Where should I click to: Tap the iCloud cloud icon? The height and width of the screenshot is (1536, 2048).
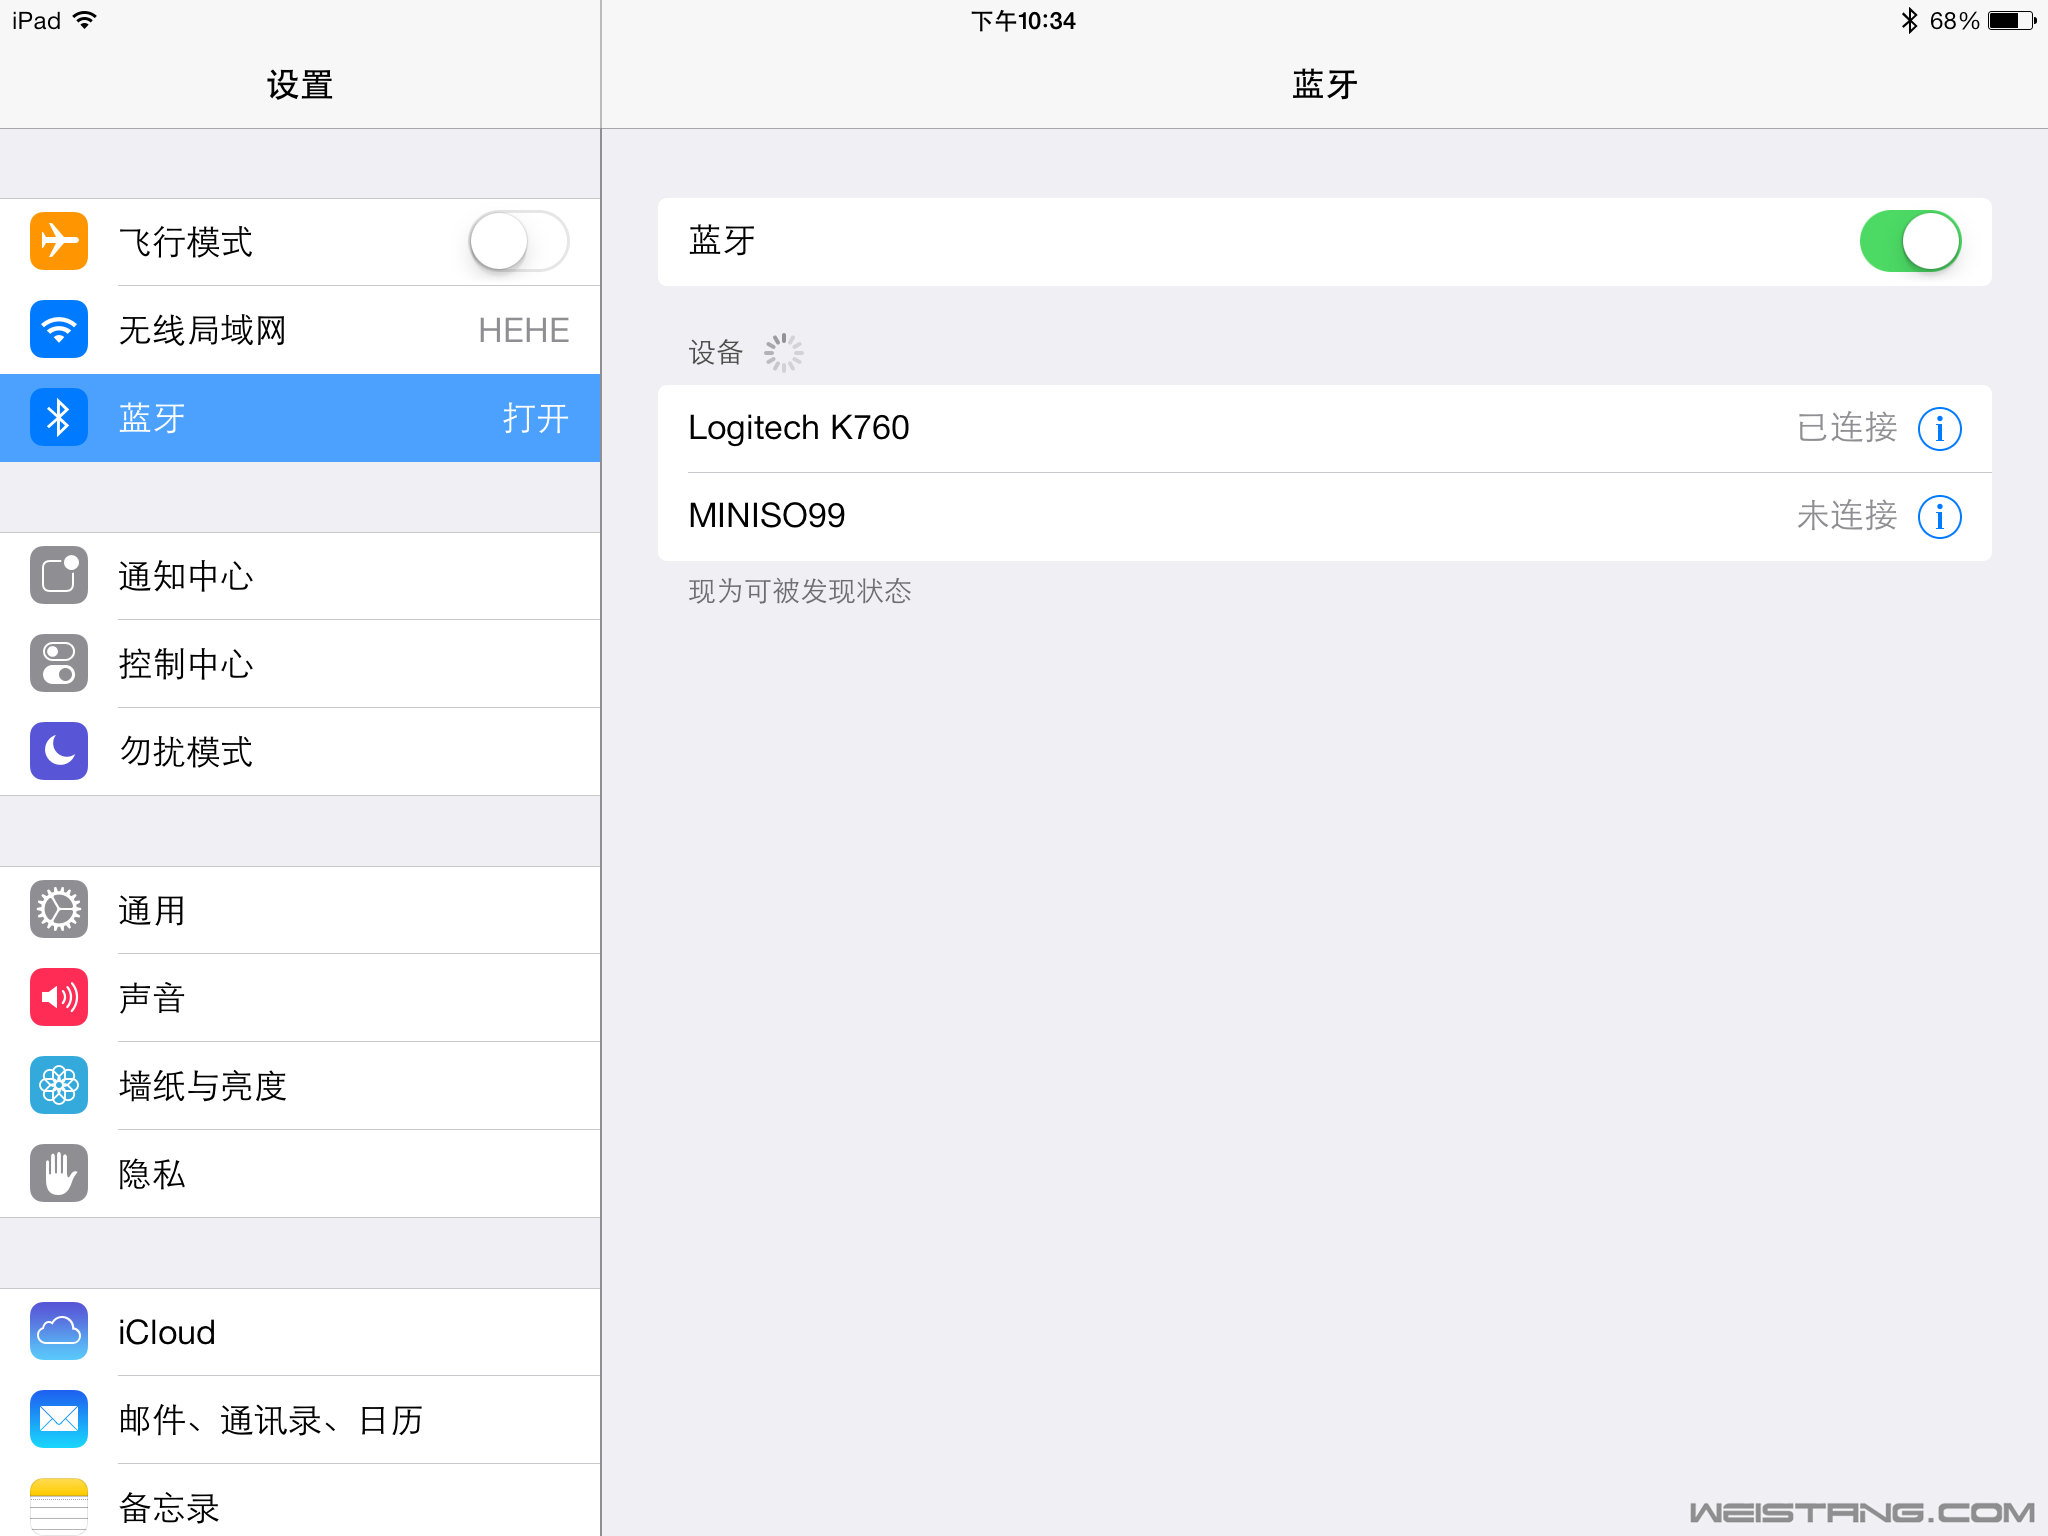[x=59, y=1331]
